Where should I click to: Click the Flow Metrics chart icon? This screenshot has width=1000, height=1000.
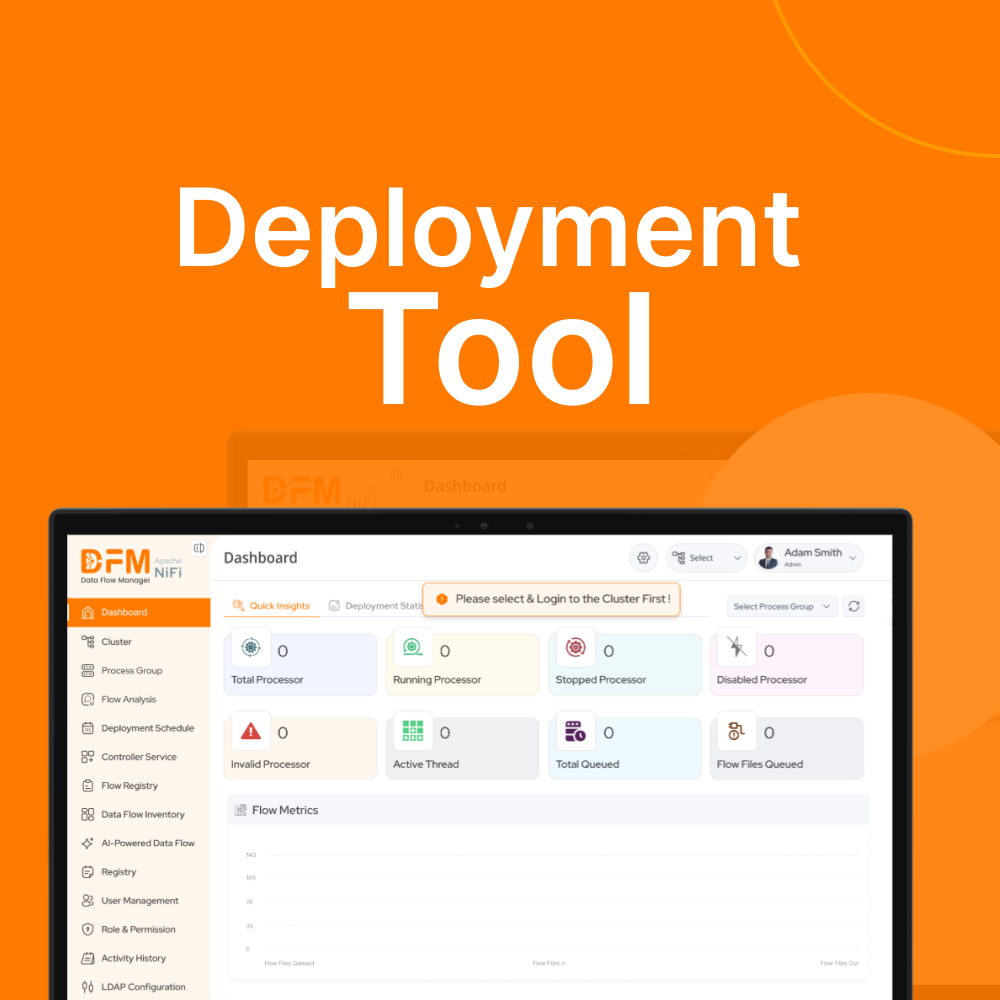240,810
